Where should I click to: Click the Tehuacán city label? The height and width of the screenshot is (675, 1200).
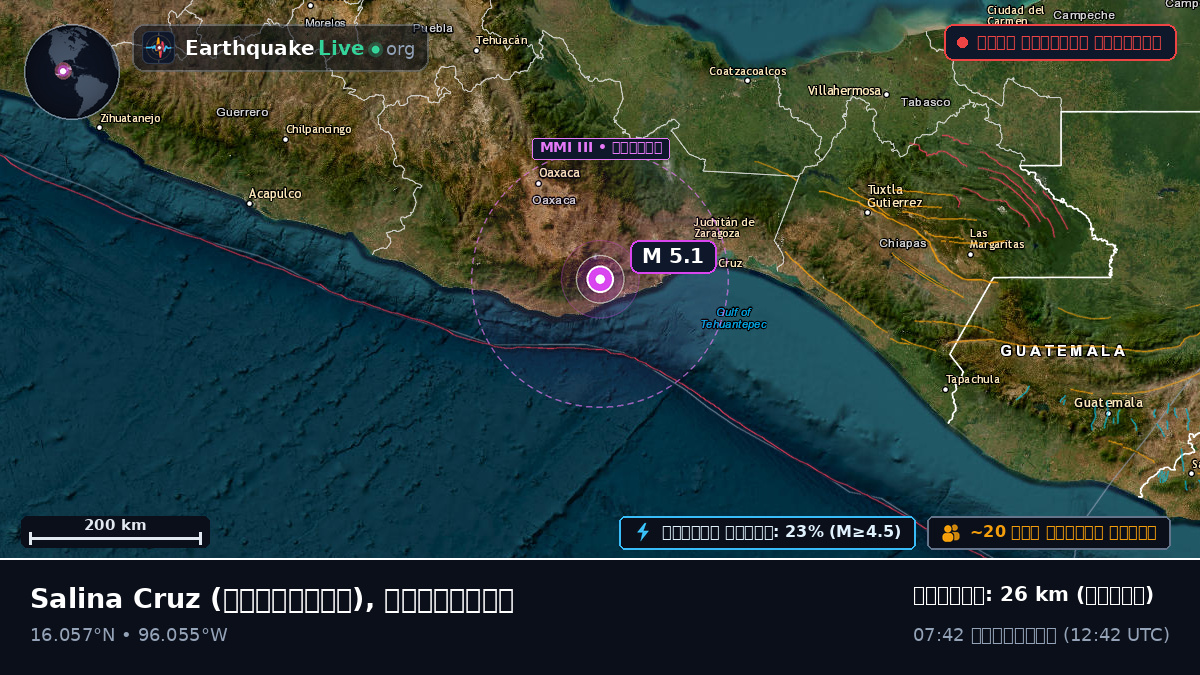tap(502, 40)
